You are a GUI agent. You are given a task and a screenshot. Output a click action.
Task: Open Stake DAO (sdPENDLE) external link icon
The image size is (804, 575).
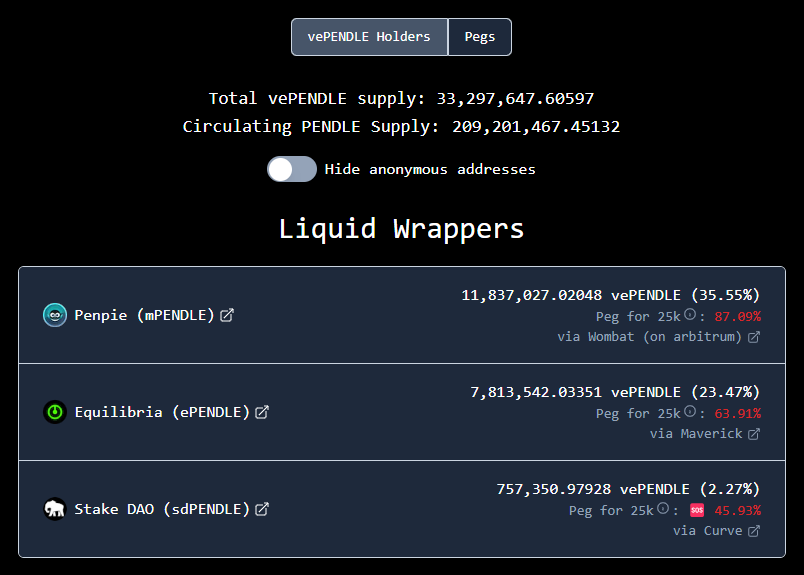(x=262, y=509)
